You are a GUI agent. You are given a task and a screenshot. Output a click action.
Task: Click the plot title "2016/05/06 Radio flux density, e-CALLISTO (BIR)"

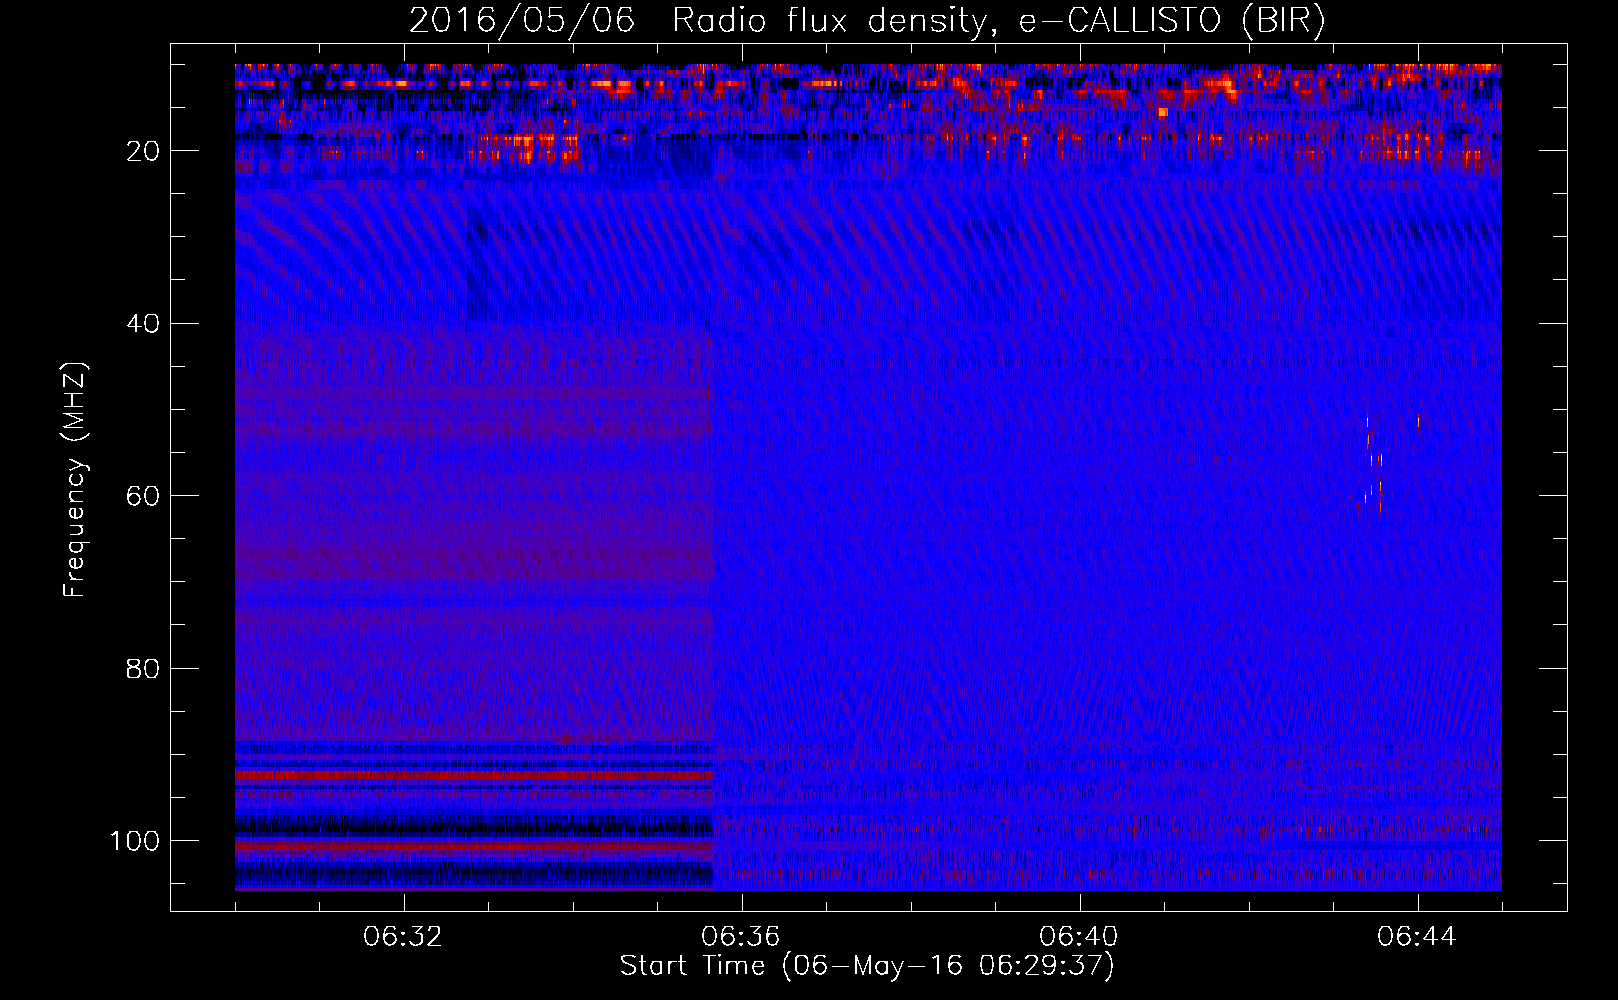[867, 20]
